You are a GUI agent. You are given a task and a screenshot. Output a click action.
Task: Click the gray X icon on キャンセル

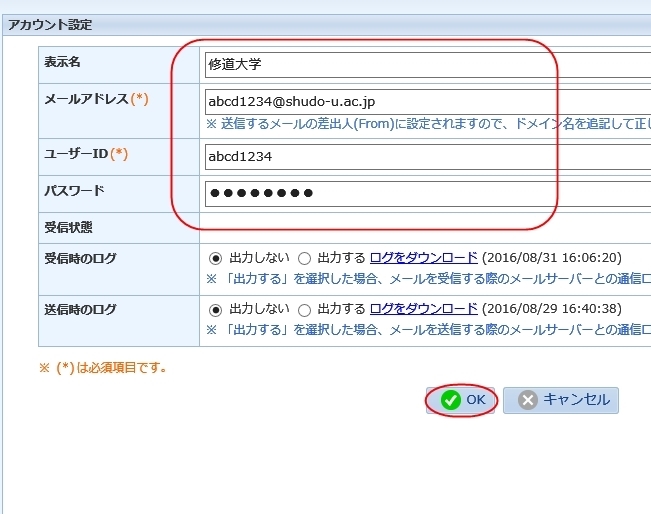528,400
